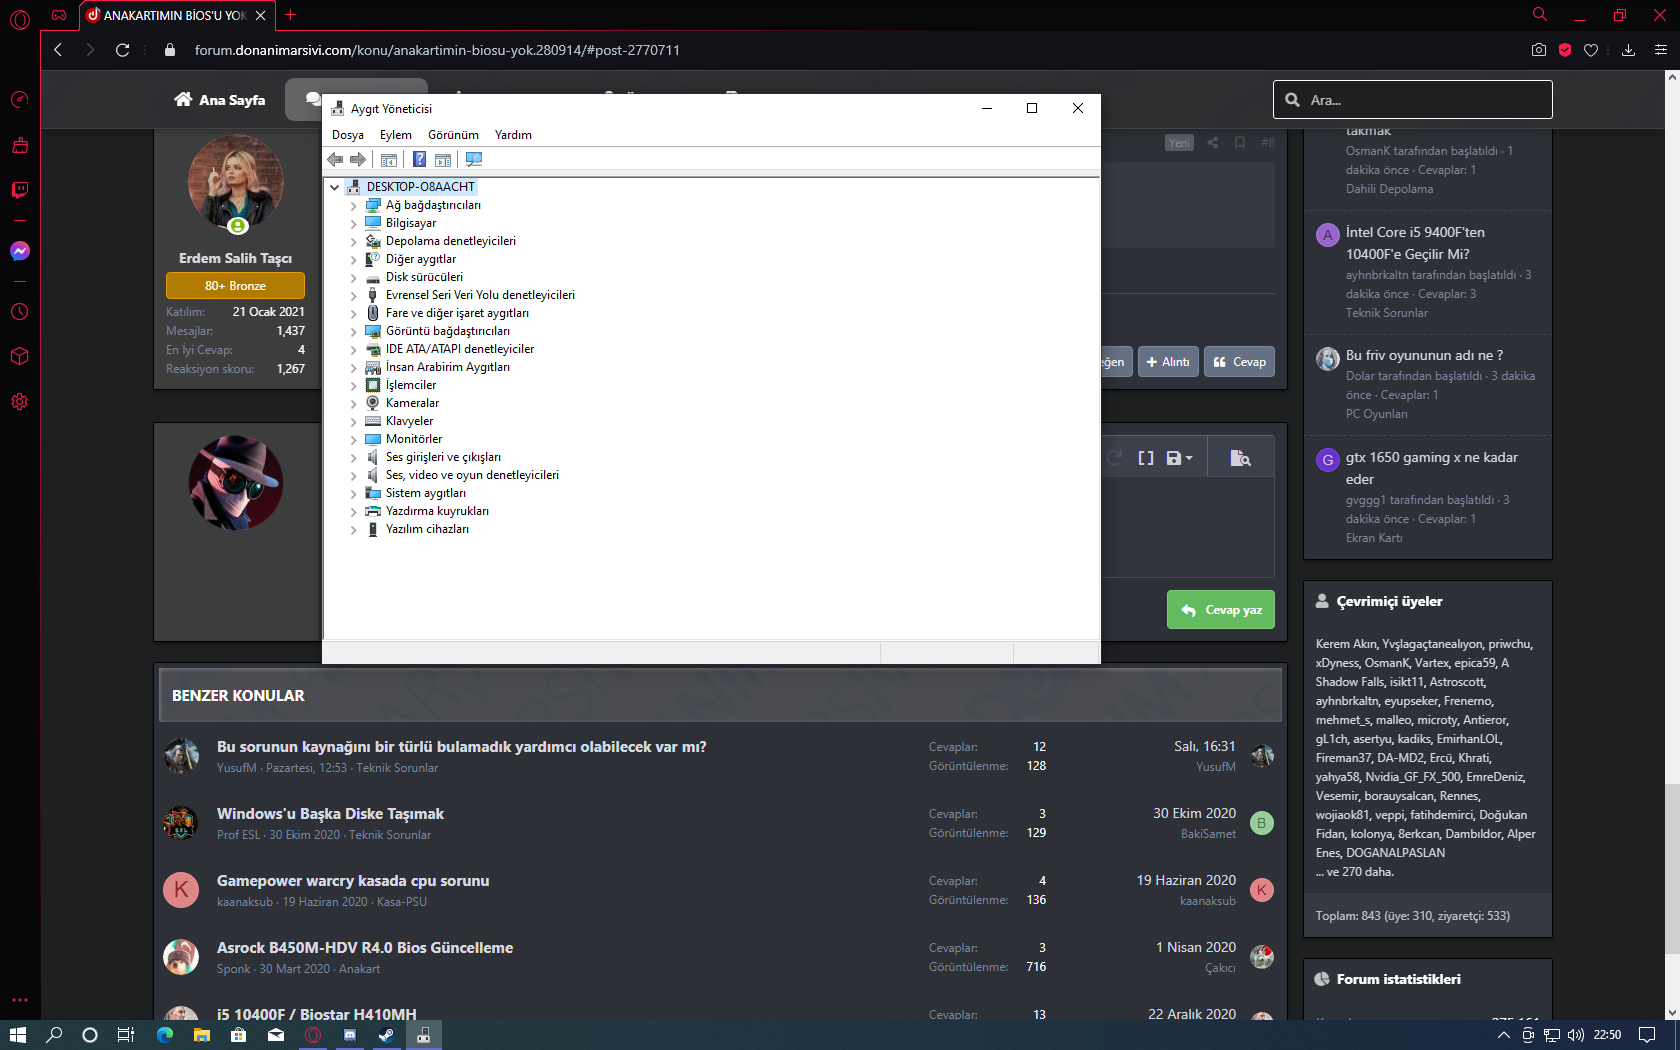Click the back arrow in Aygıt Yöneticisi toolbar
Viewport: 1680px width, 1050px height.
[x=335, y=160]
